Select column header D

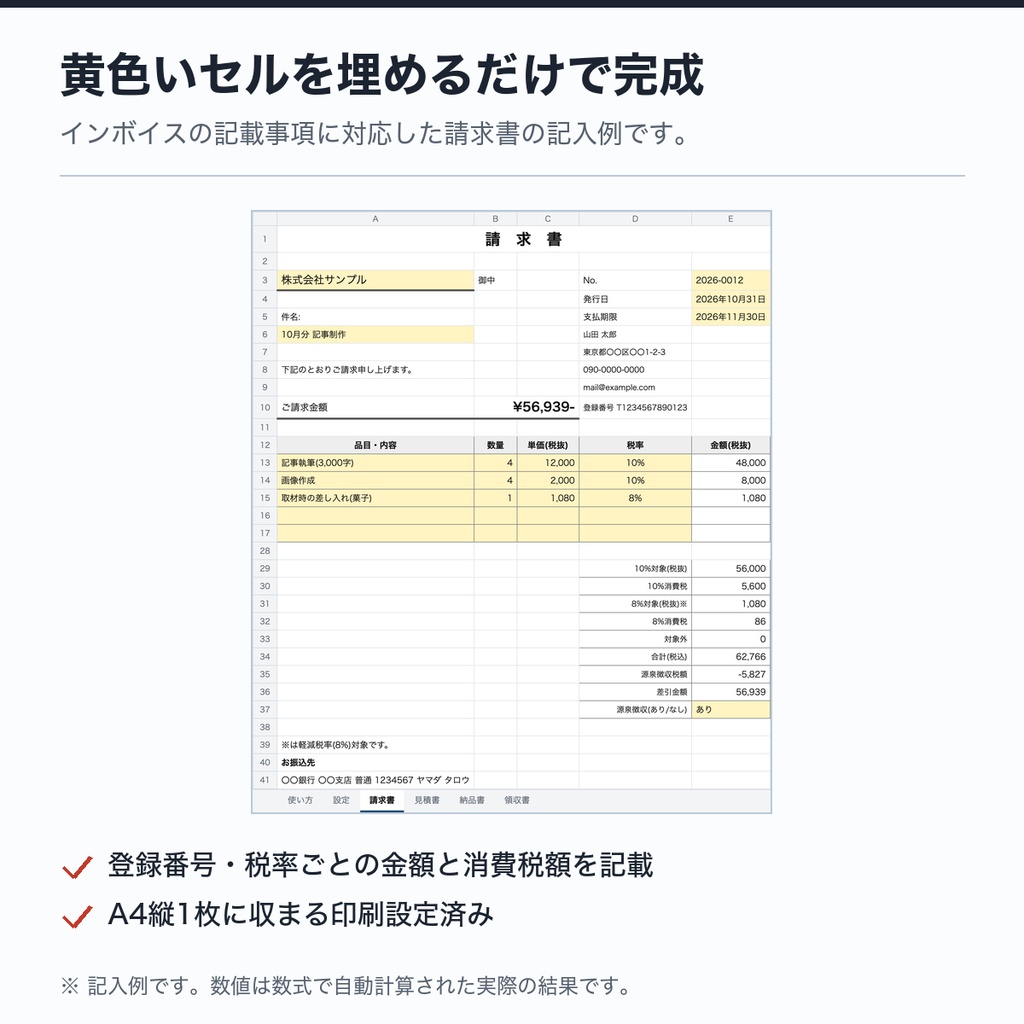pos(635,219)
